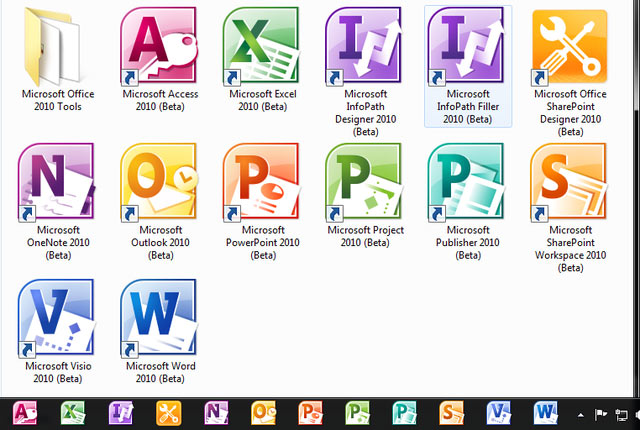Launch SharePoint Designer from the taskbar
Screen dimensions: 640x430
[169, 413]
